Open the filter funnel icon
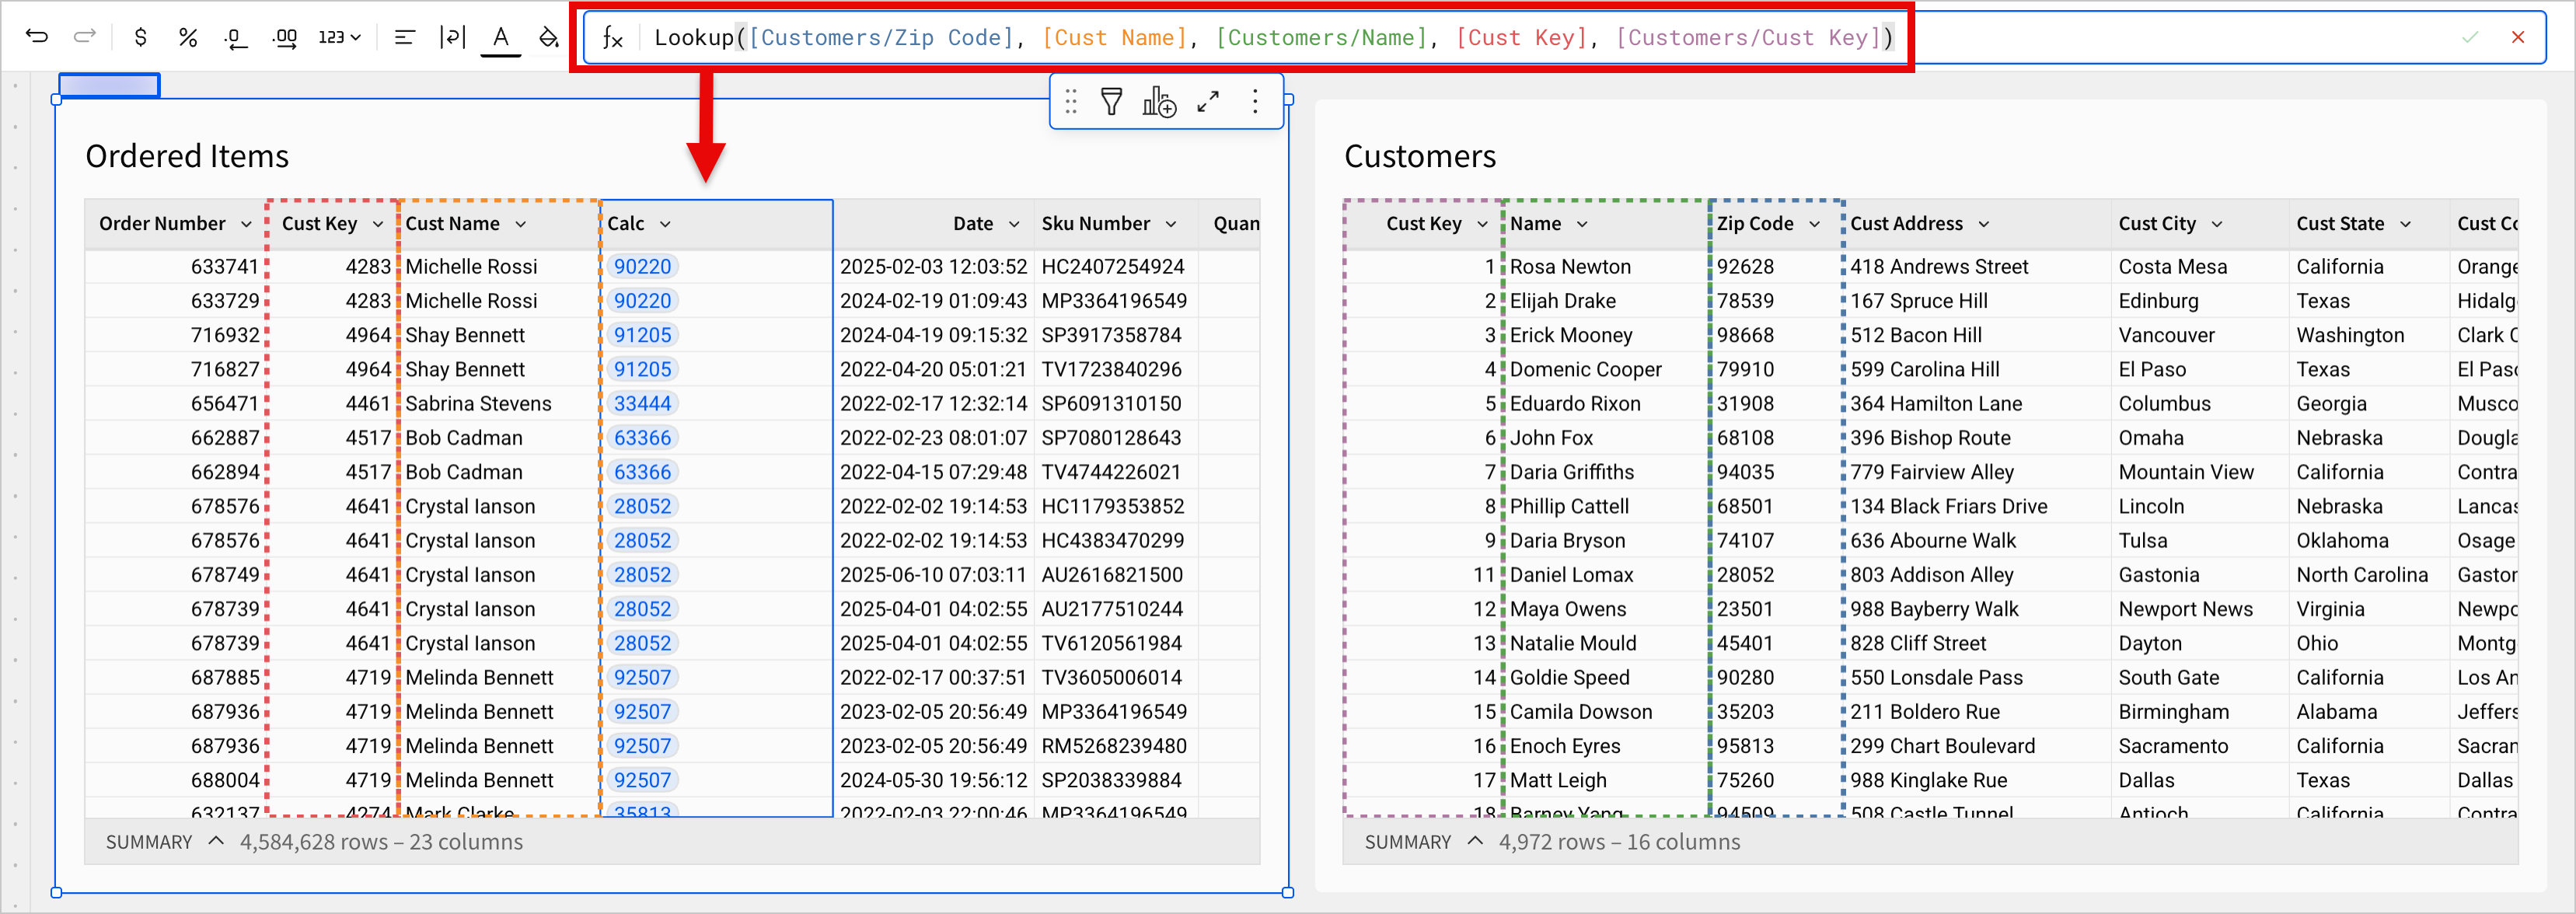Screen dimensions: 2576x914 click(1111, 101)
